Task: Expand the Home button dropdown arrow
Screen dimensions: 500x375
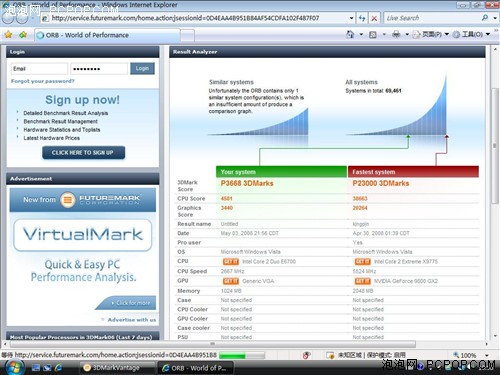Action: (x=361, y=34)
